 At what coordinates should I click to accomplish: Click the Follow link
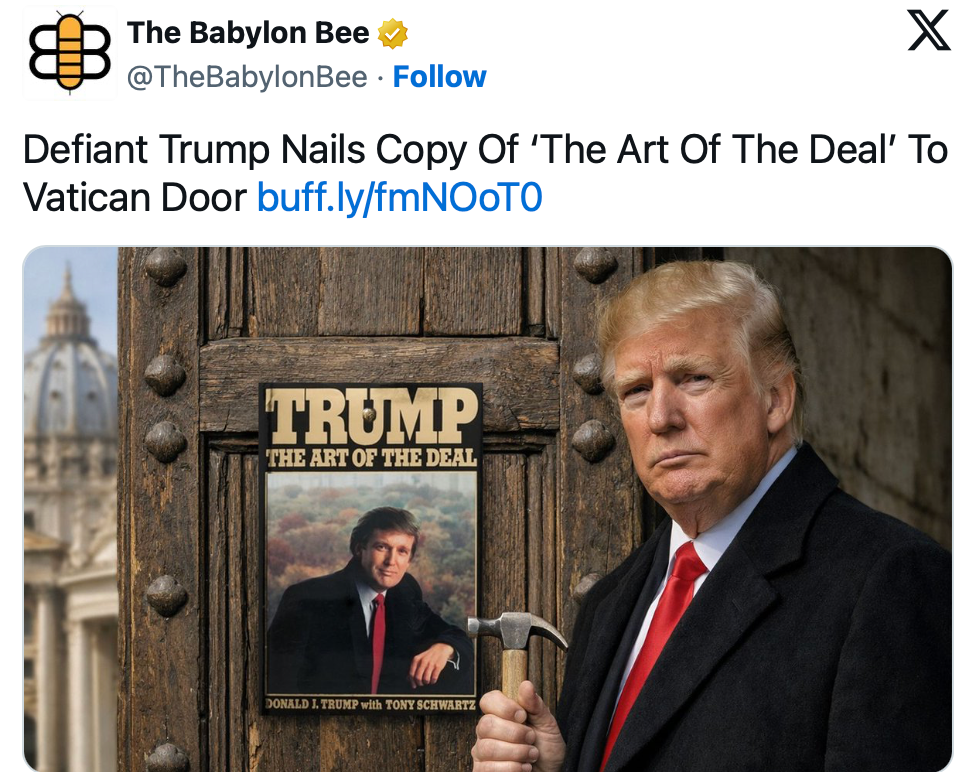tap(439, 77)
